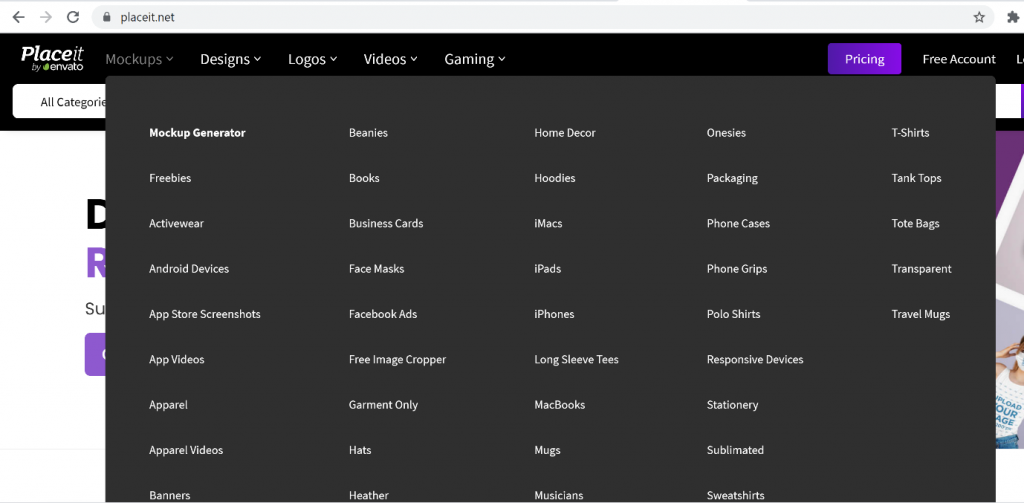Image resolution: width=1024 pixels, height=503 pixels.
Task: Select Home Decor mockups
Action: click(x=565, y=133)
